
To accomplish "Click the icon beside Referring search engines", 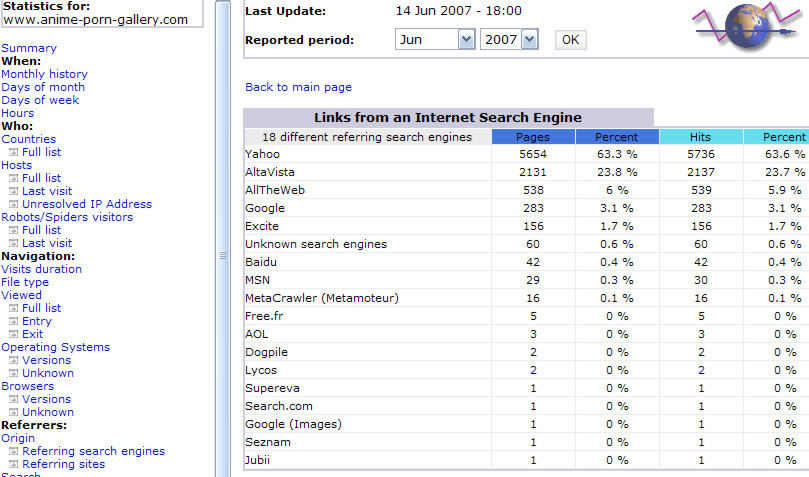I will tap(14, 452).
